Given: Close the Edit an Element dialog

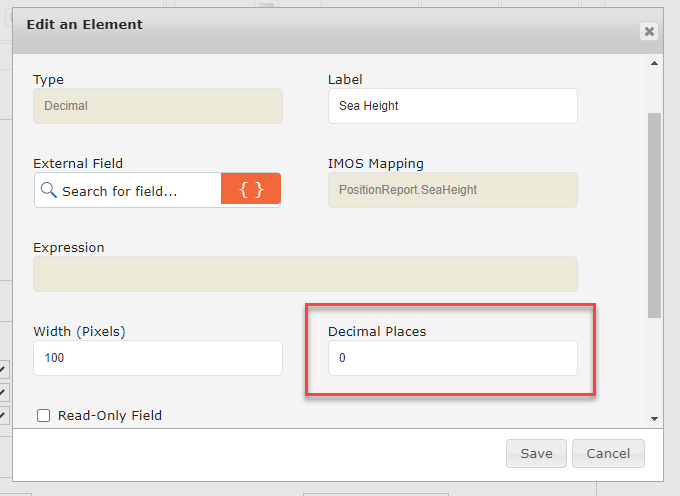Looking at the screenshot, I should [648, 31].
